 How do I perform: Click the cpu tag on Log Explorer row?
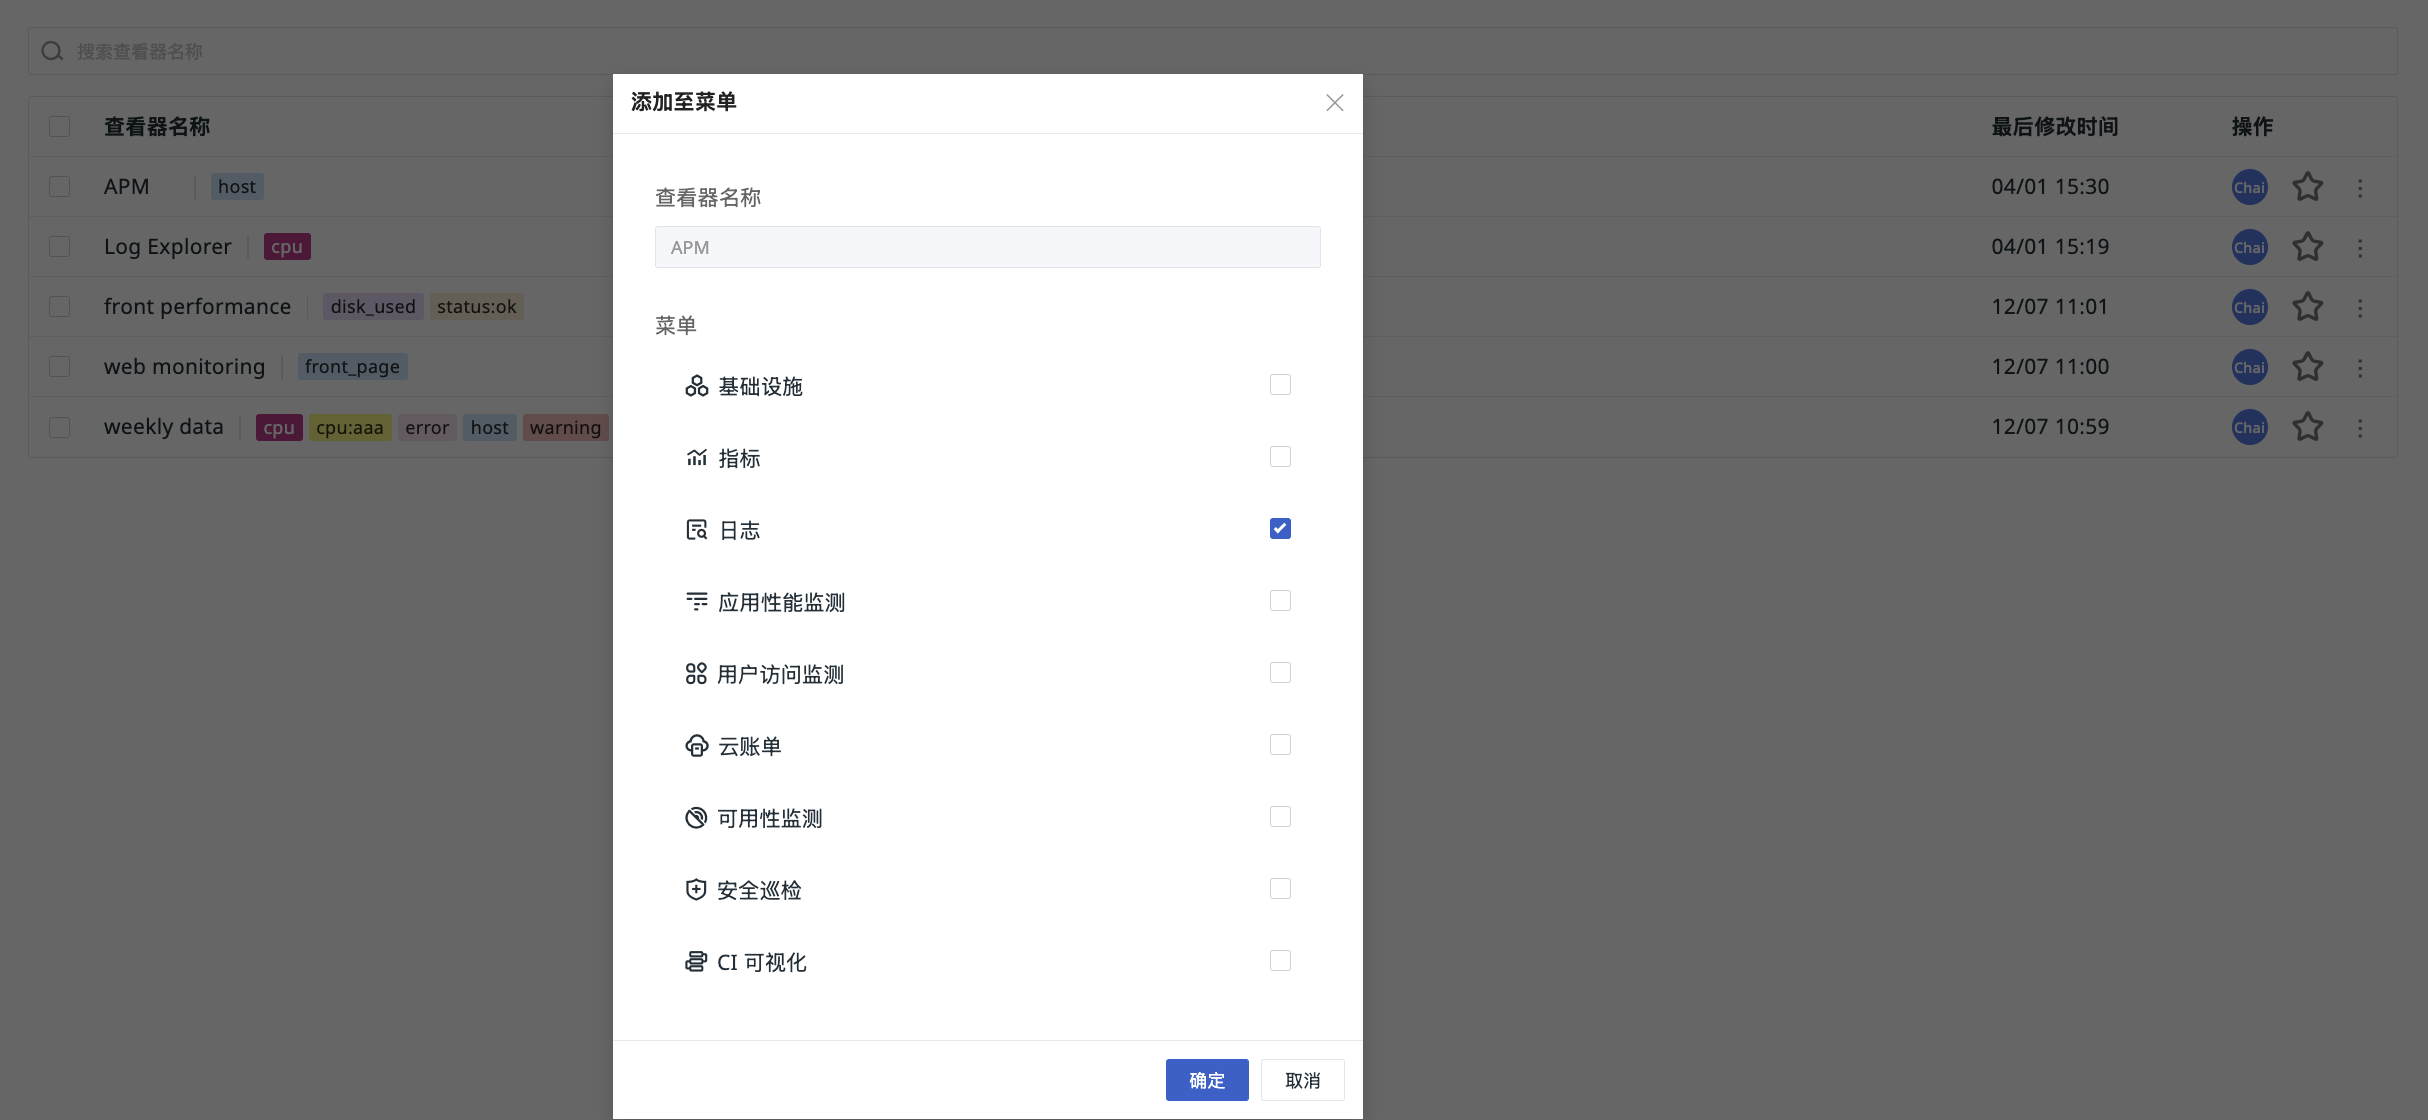287,247
